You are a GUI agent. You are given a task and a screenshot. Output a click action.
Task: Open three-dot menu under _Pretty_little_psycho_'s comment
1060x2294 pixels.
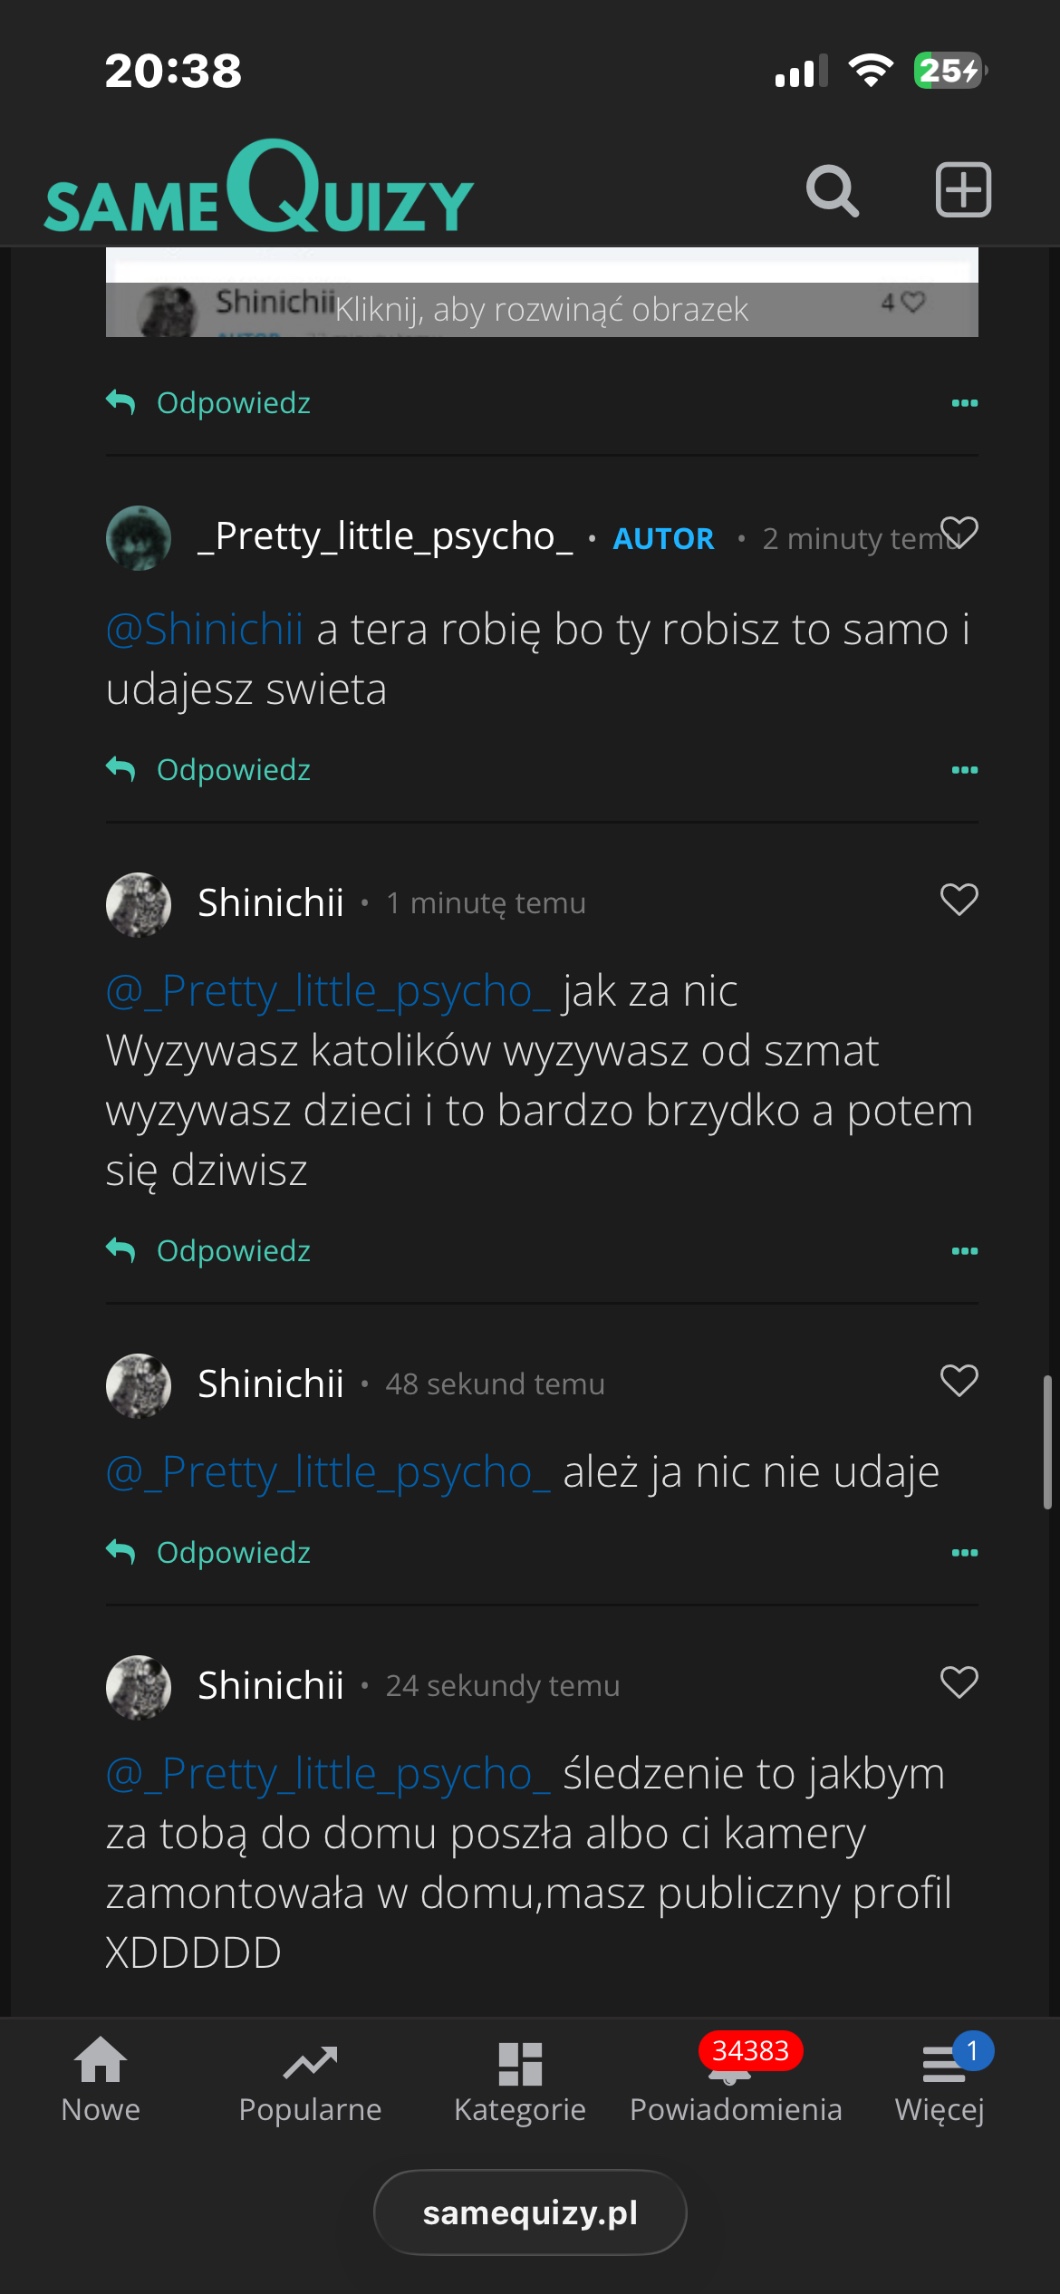click(964, 770)
